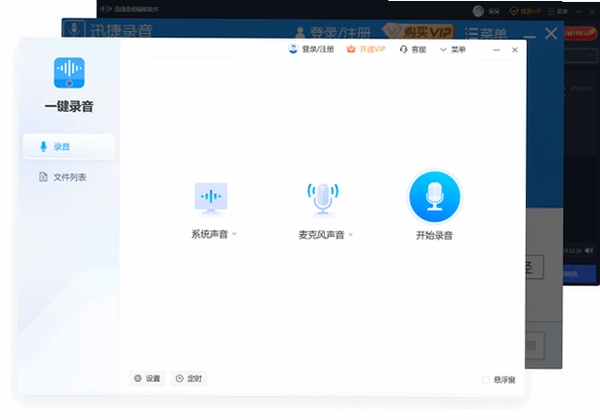The width and height of the screenshot is (600, 420).
Task: Open 客服 headset support
Action: click(413, 49)
